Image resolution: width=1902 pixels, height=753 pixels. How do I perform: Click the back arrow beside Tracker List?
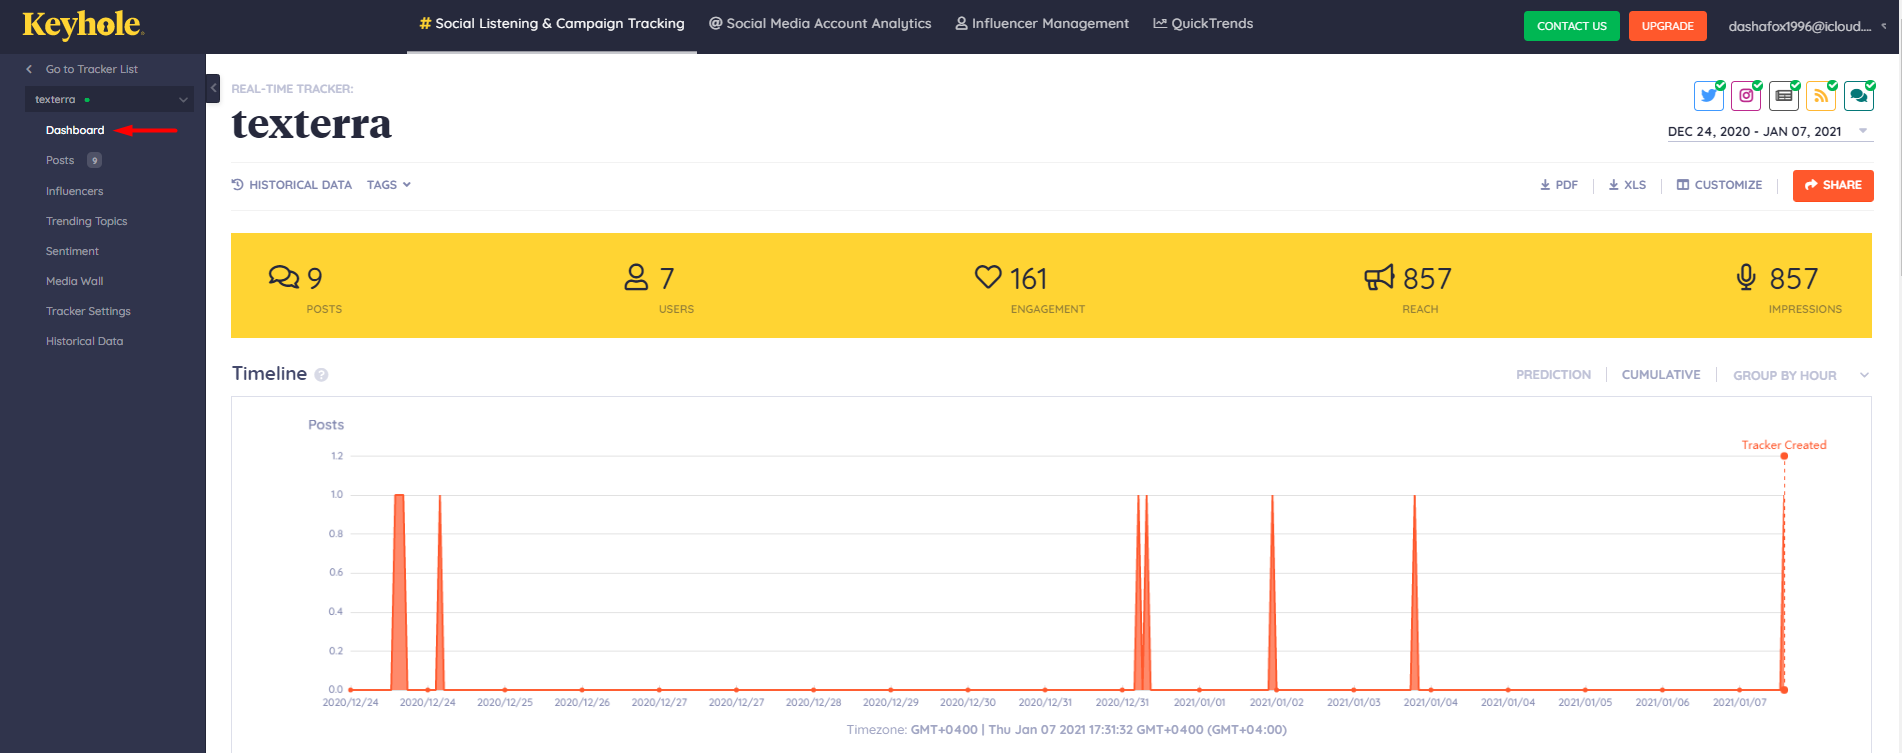click(29, 69)
